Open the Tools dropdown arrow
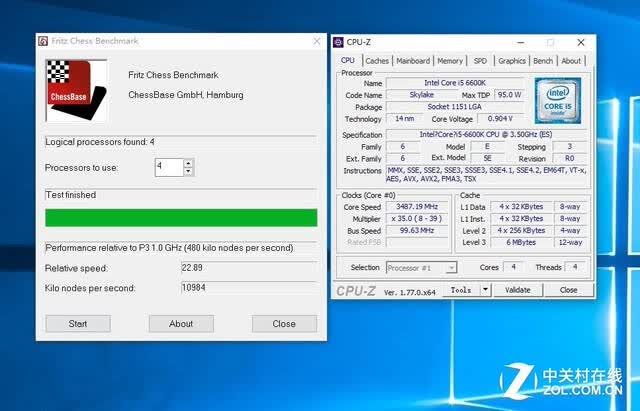 click(x=485, y=290)
